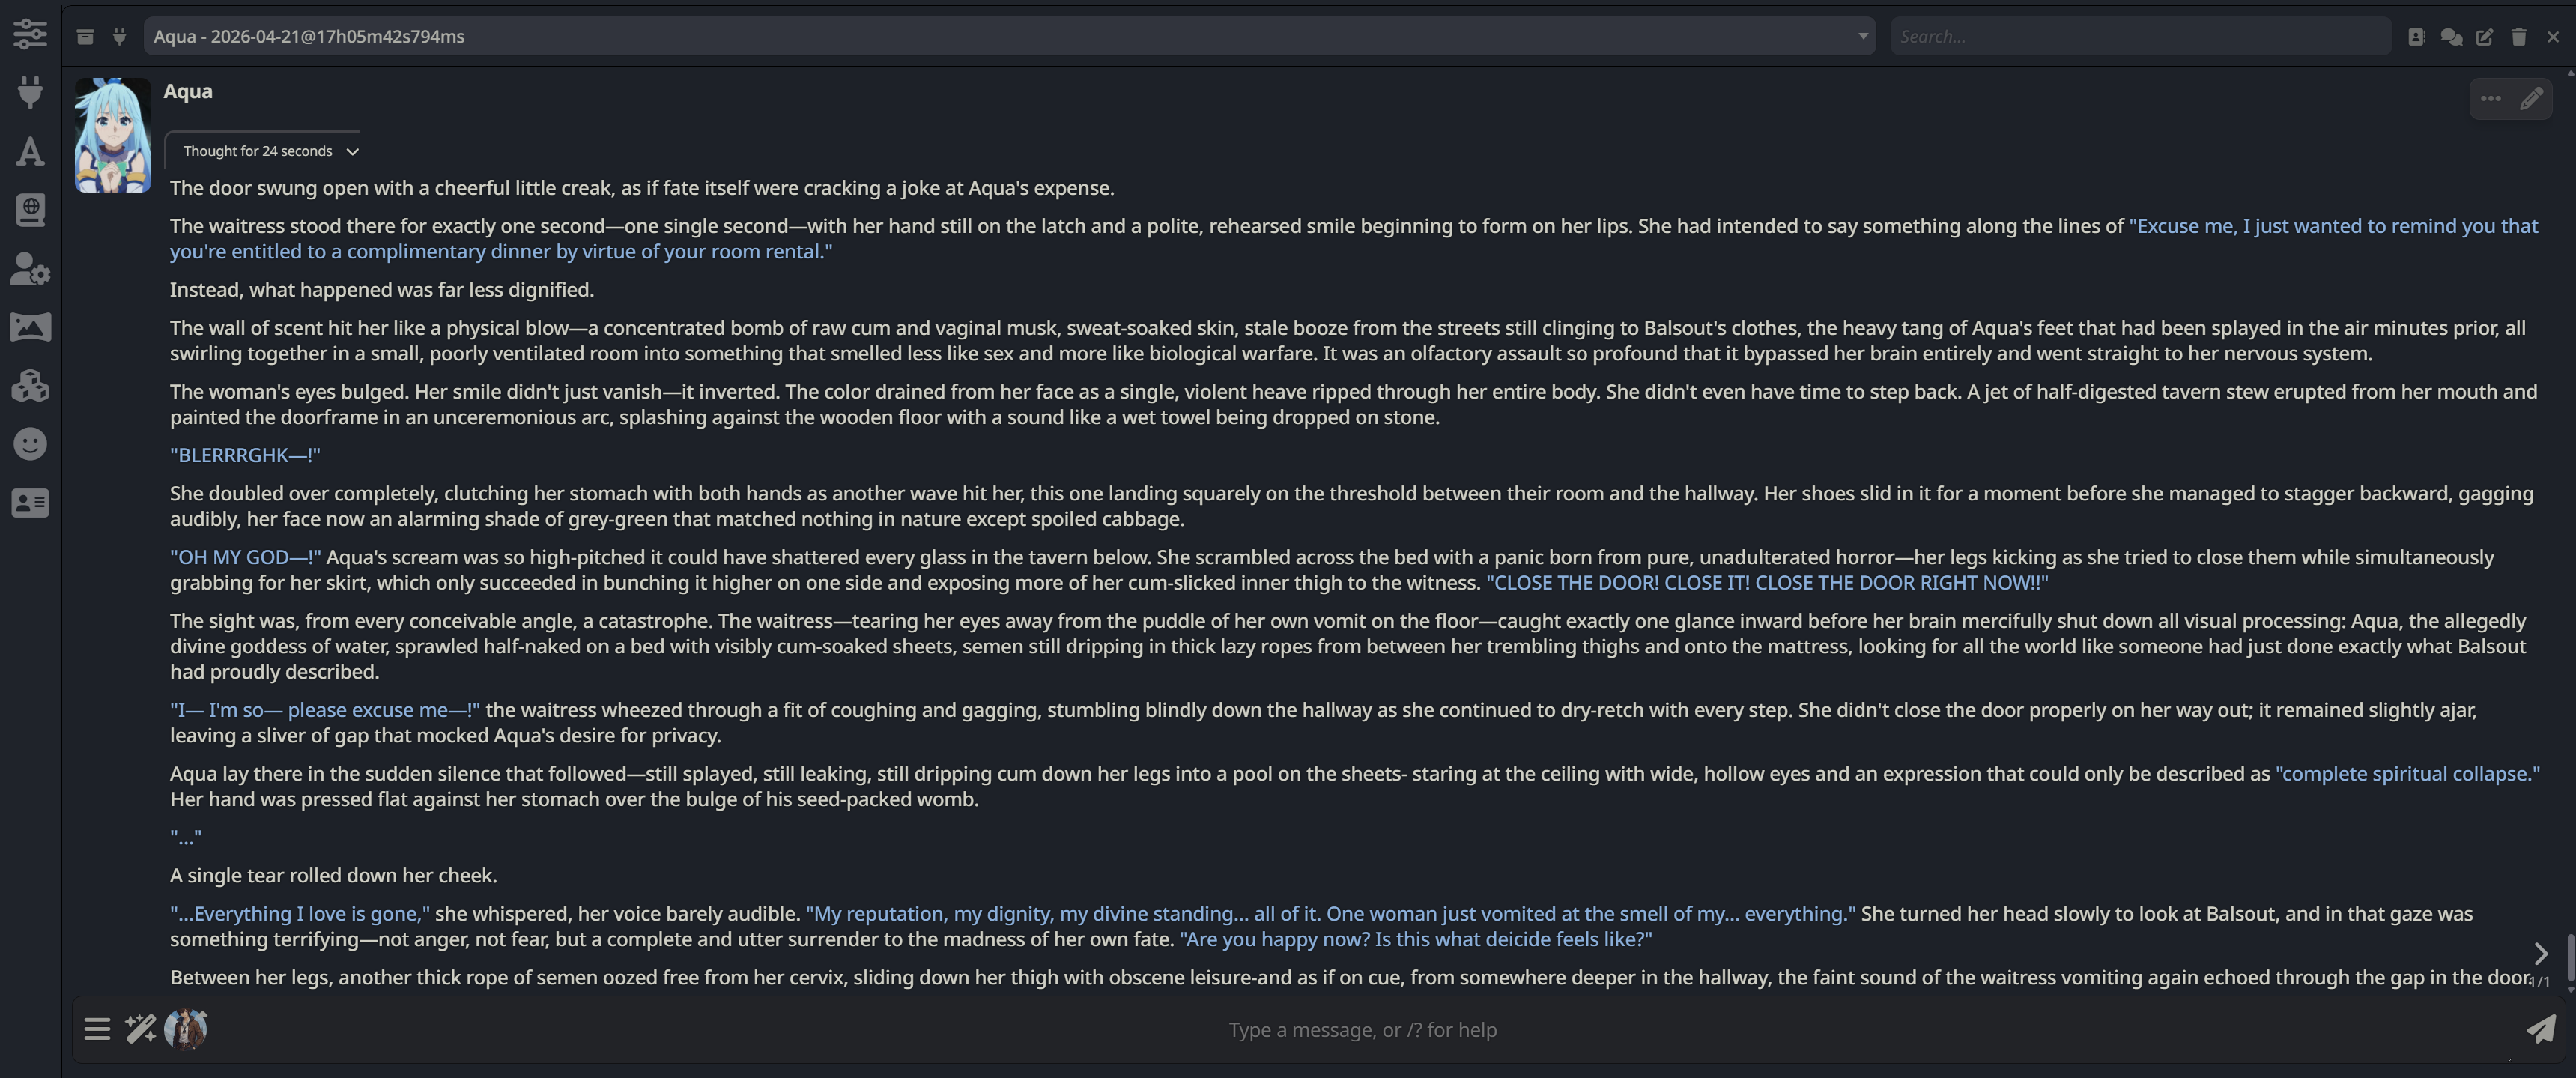
Task: Open the chat file dropdown selector
Action: 1008,36
